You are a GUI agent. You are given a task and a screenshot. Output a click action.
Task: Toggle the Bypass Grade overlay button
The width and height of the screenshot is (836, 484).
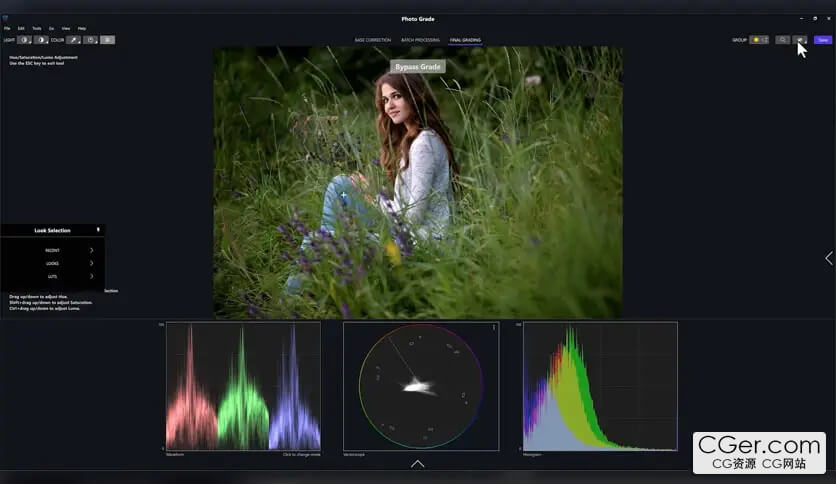click(x=417, y=66)
